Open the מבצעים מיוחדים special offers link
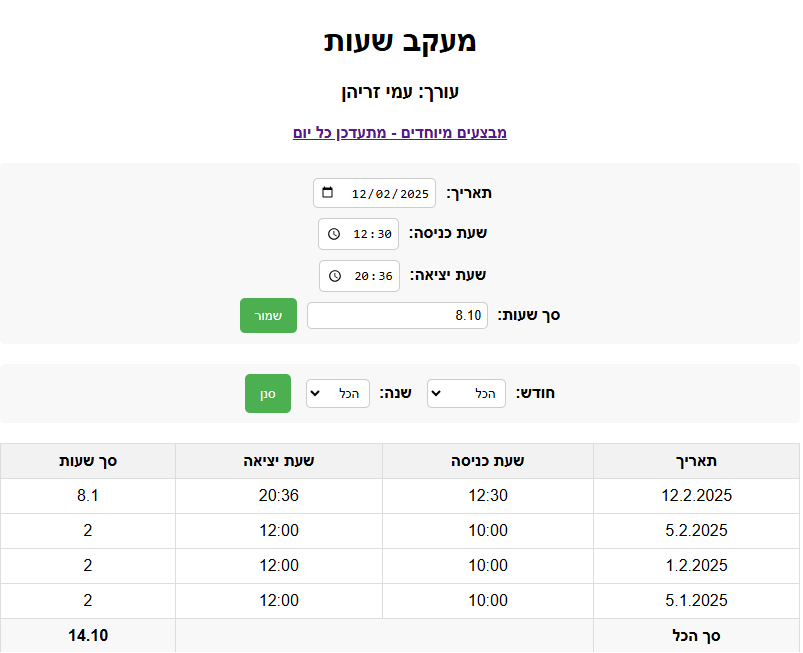Viewport: 803px width, 653px height. pyautogui.click(x=400, y=132)
